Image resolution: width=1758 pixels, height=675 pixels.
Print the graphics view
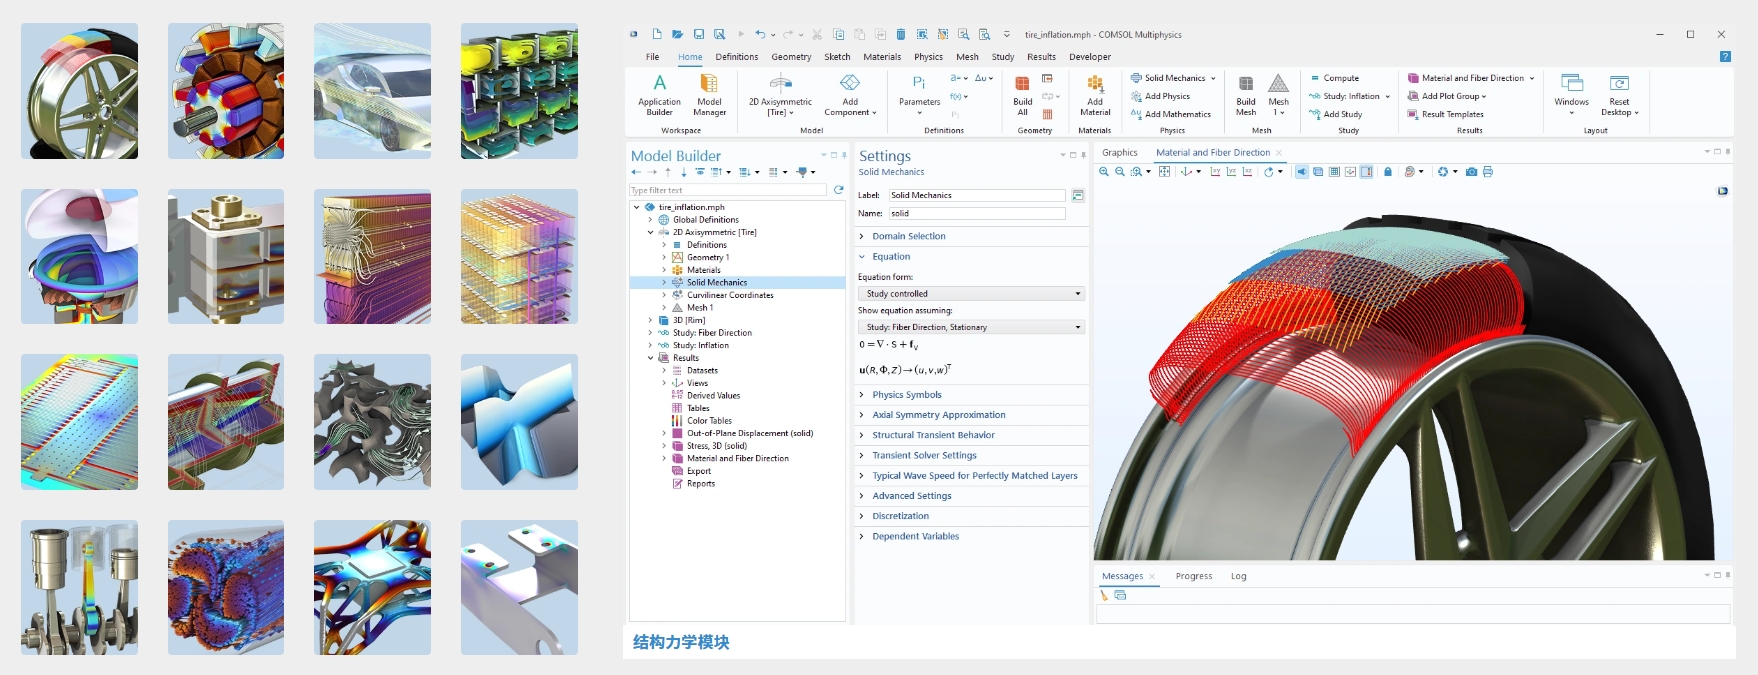[1488, 172]
